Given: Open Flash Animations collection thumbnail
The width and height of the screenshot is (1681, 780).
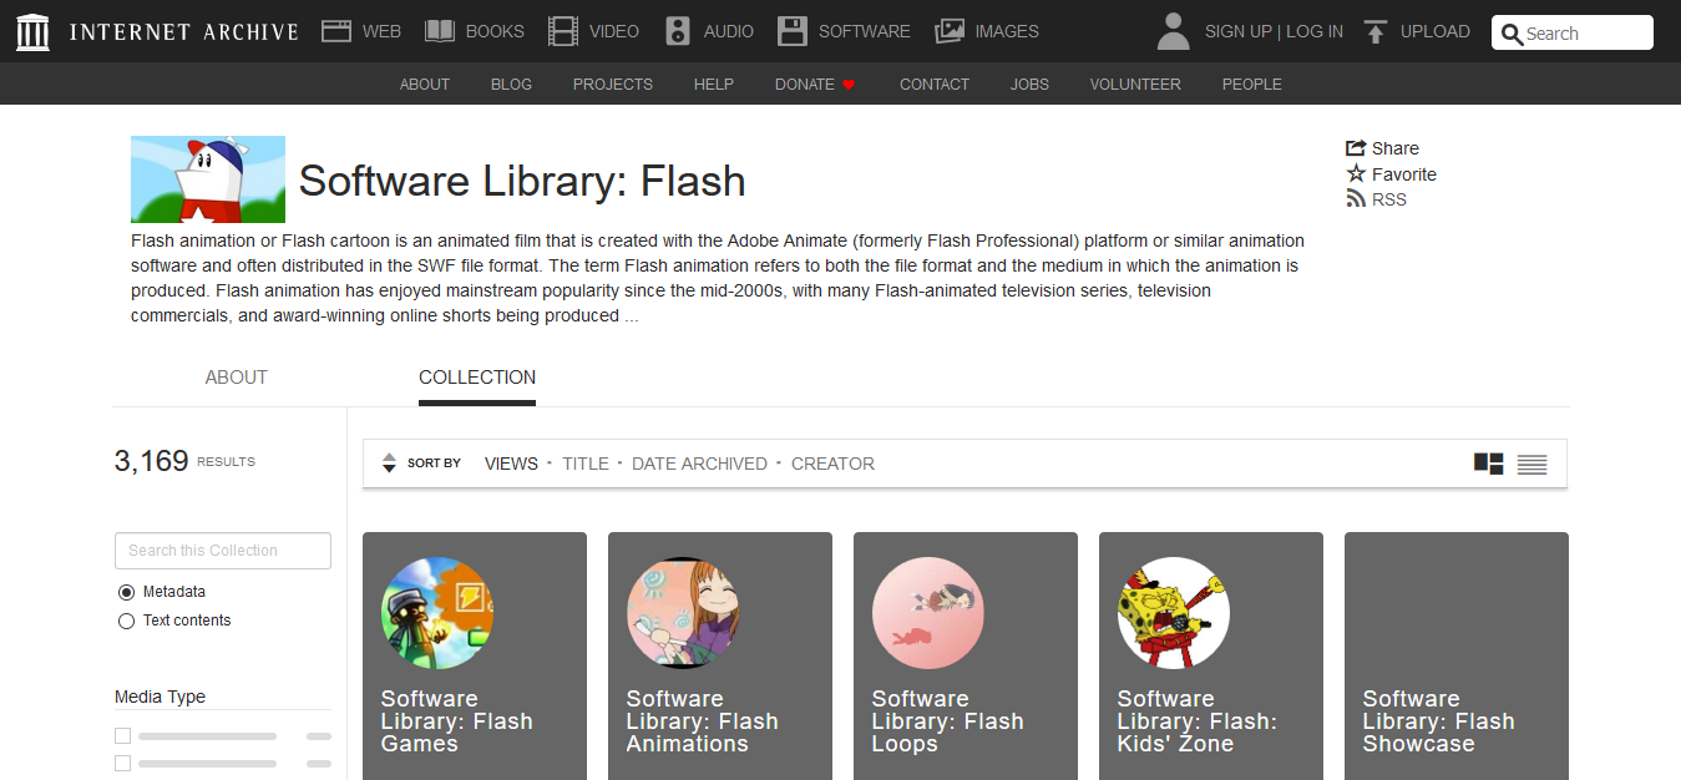Looking at the screenshot, I should pos(683,613).
